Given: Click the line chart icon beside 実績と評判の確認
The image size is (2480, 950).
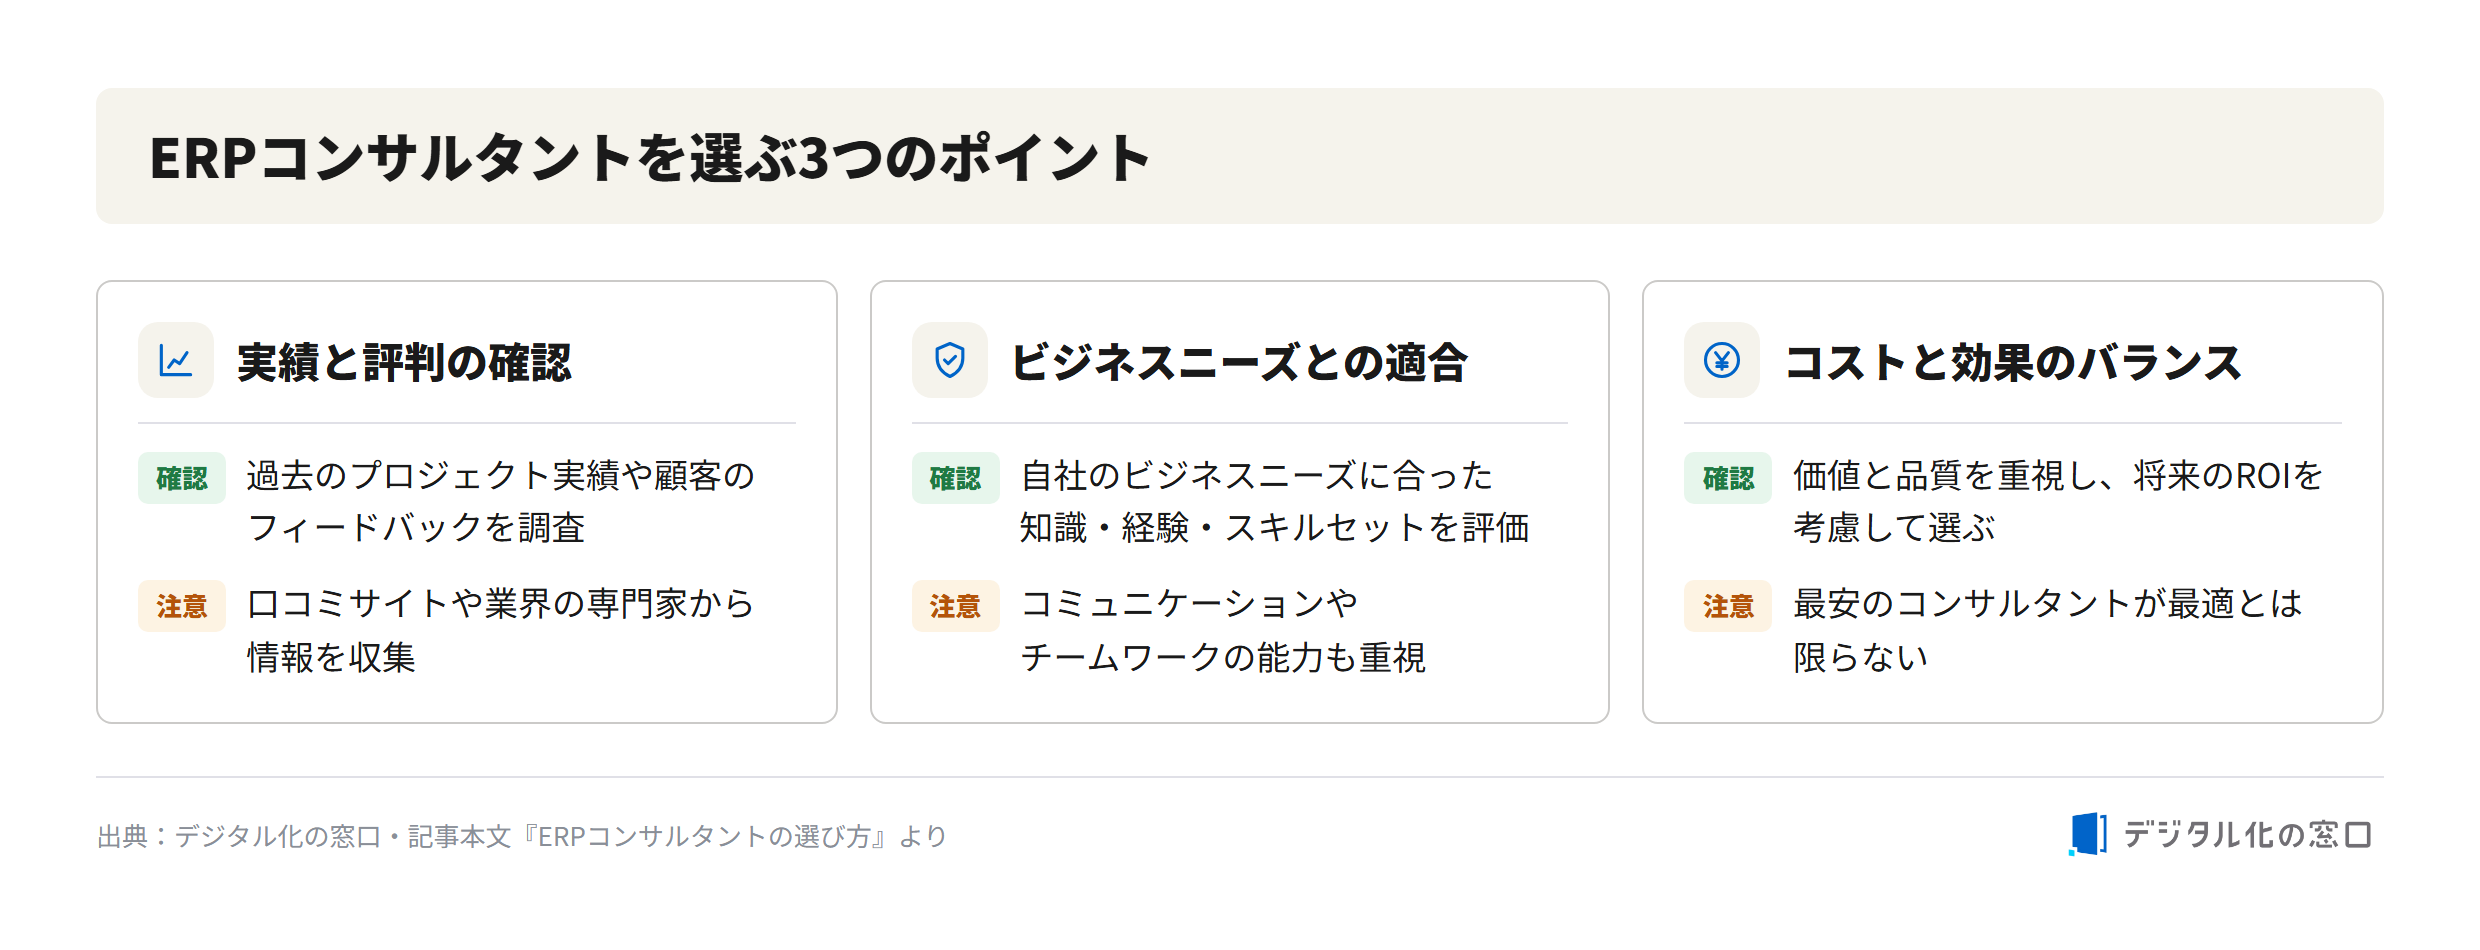Looking at the screenshot, I should point(176,360).
